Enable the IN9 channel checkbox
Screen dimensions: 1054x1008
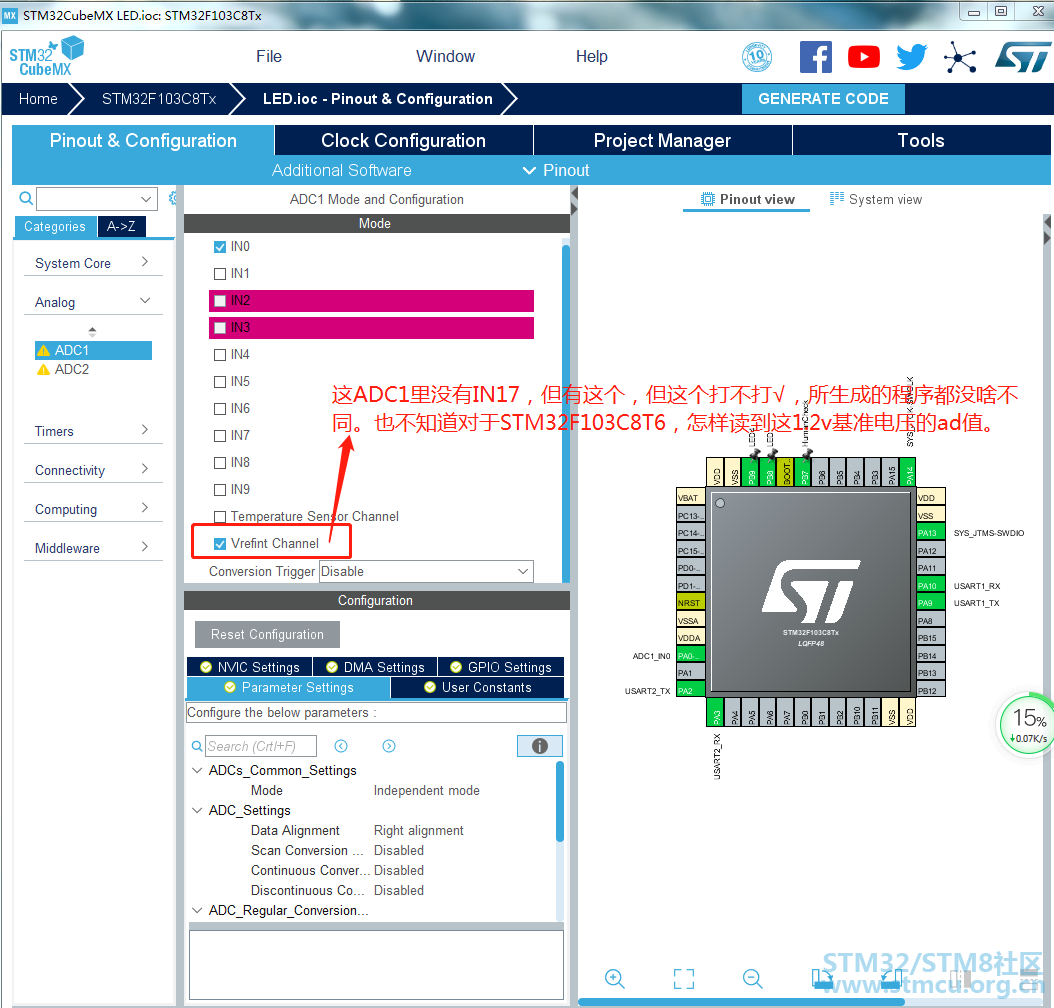click(x=220, y=489)
